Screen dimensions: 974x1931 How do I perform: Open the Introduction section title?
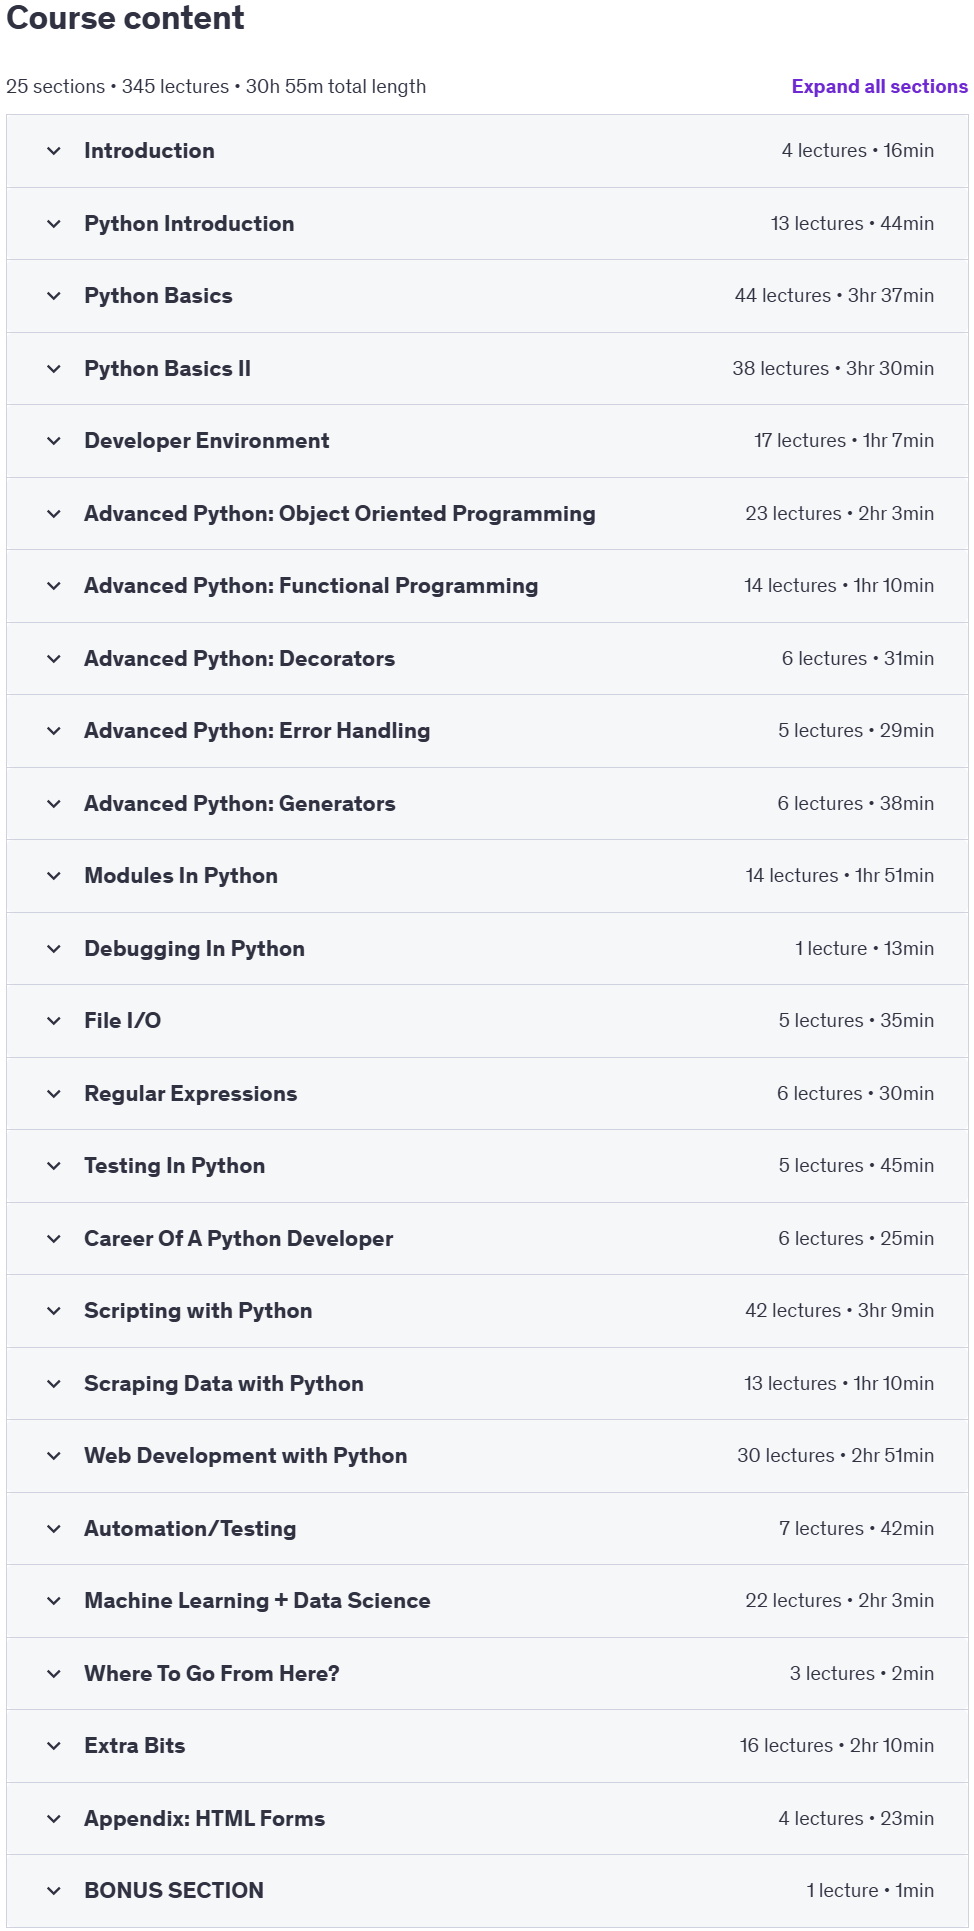click(x=149, y=151)
